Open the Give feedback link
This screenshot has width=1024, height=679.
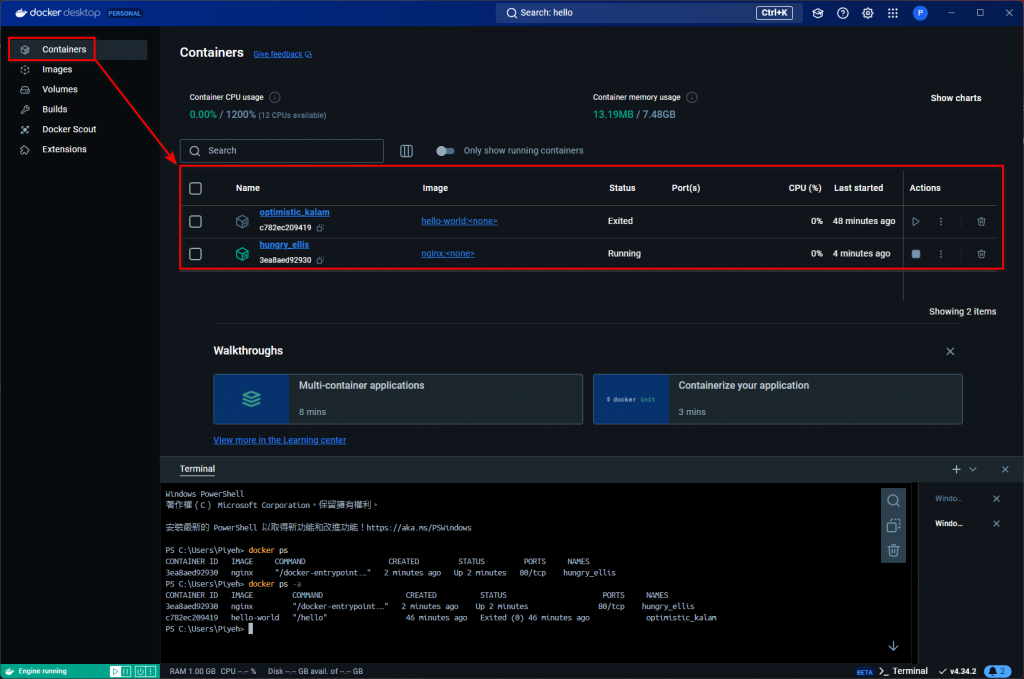[x=282, y=54]
